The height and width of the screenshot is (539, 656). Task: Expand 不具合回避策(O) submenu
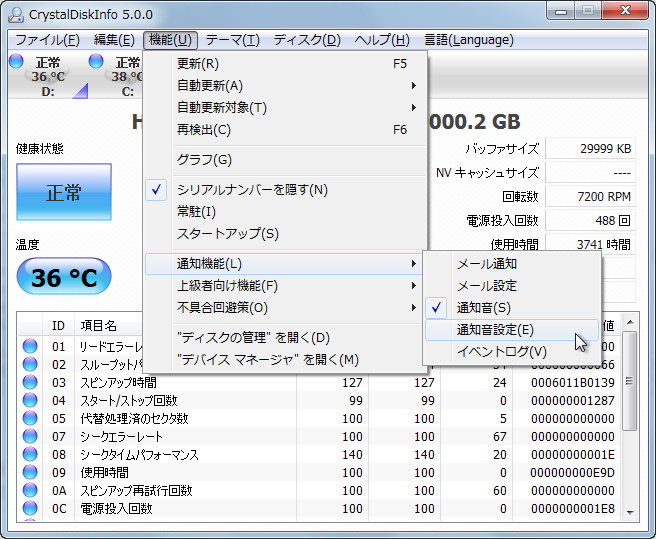(x=285, y=308)
